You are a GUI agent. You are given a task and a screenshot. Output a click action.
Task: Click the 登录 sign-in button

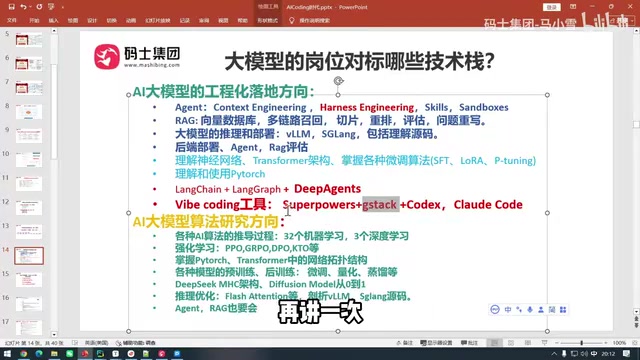point(551,7)
